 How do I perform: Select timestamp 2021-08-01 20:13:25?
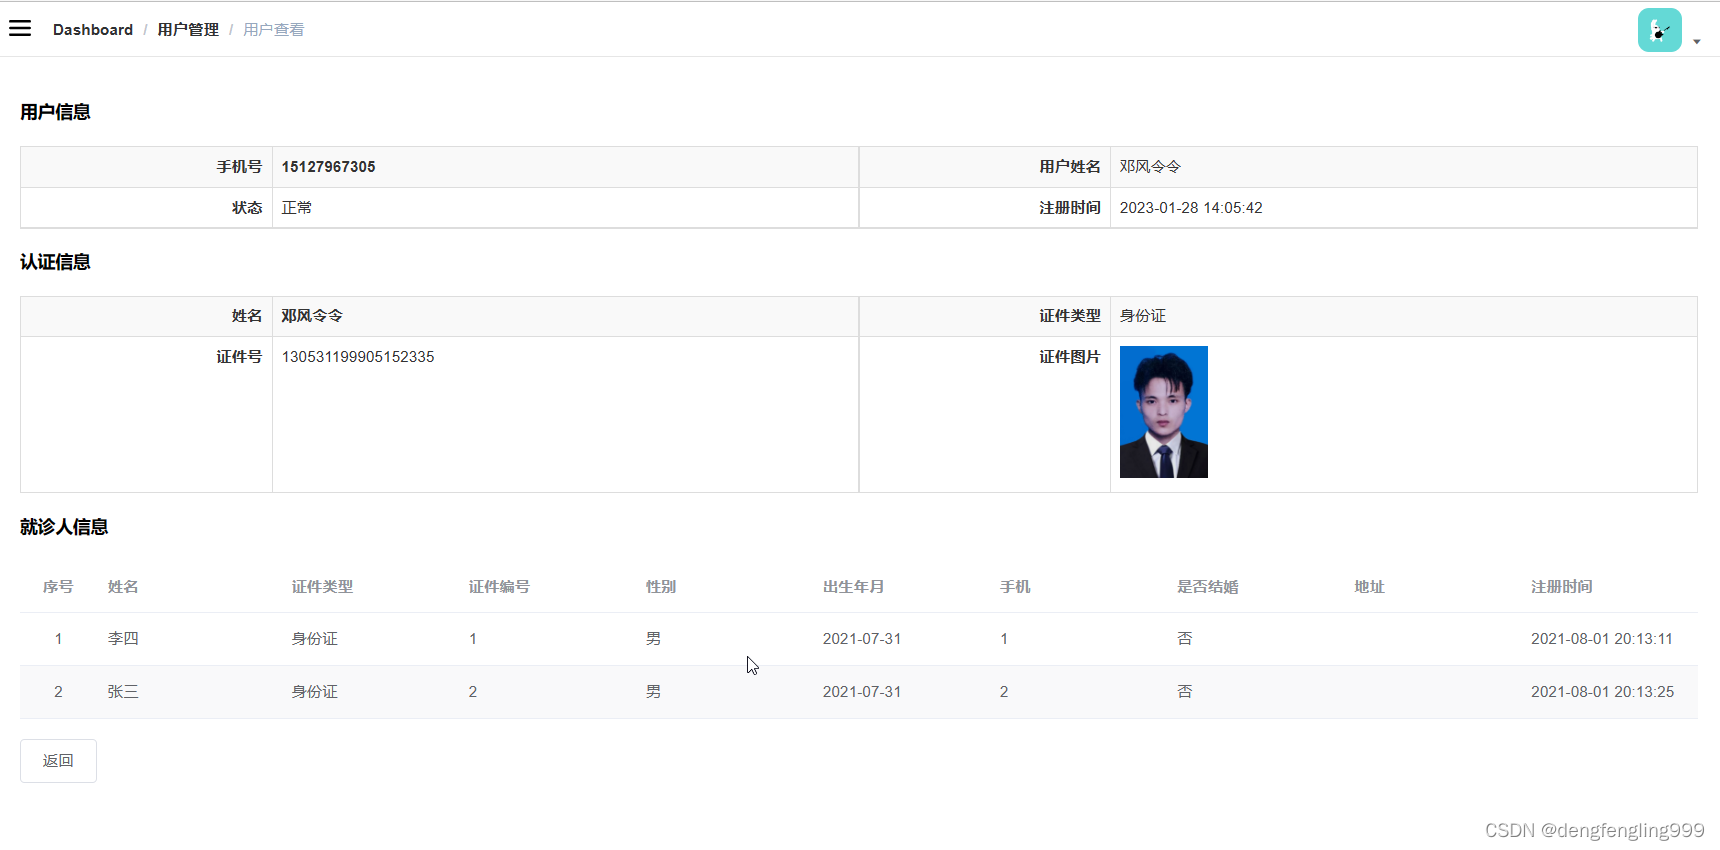tap(1602, 692)
